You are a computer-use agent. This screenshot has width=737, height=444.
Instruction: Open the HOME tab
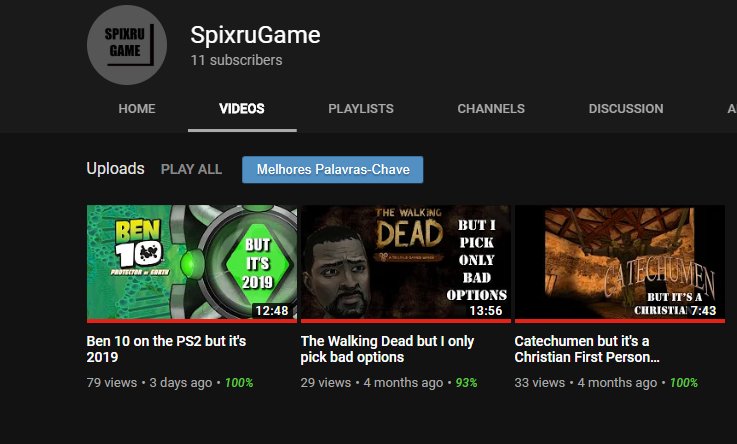tap(137, 109)
